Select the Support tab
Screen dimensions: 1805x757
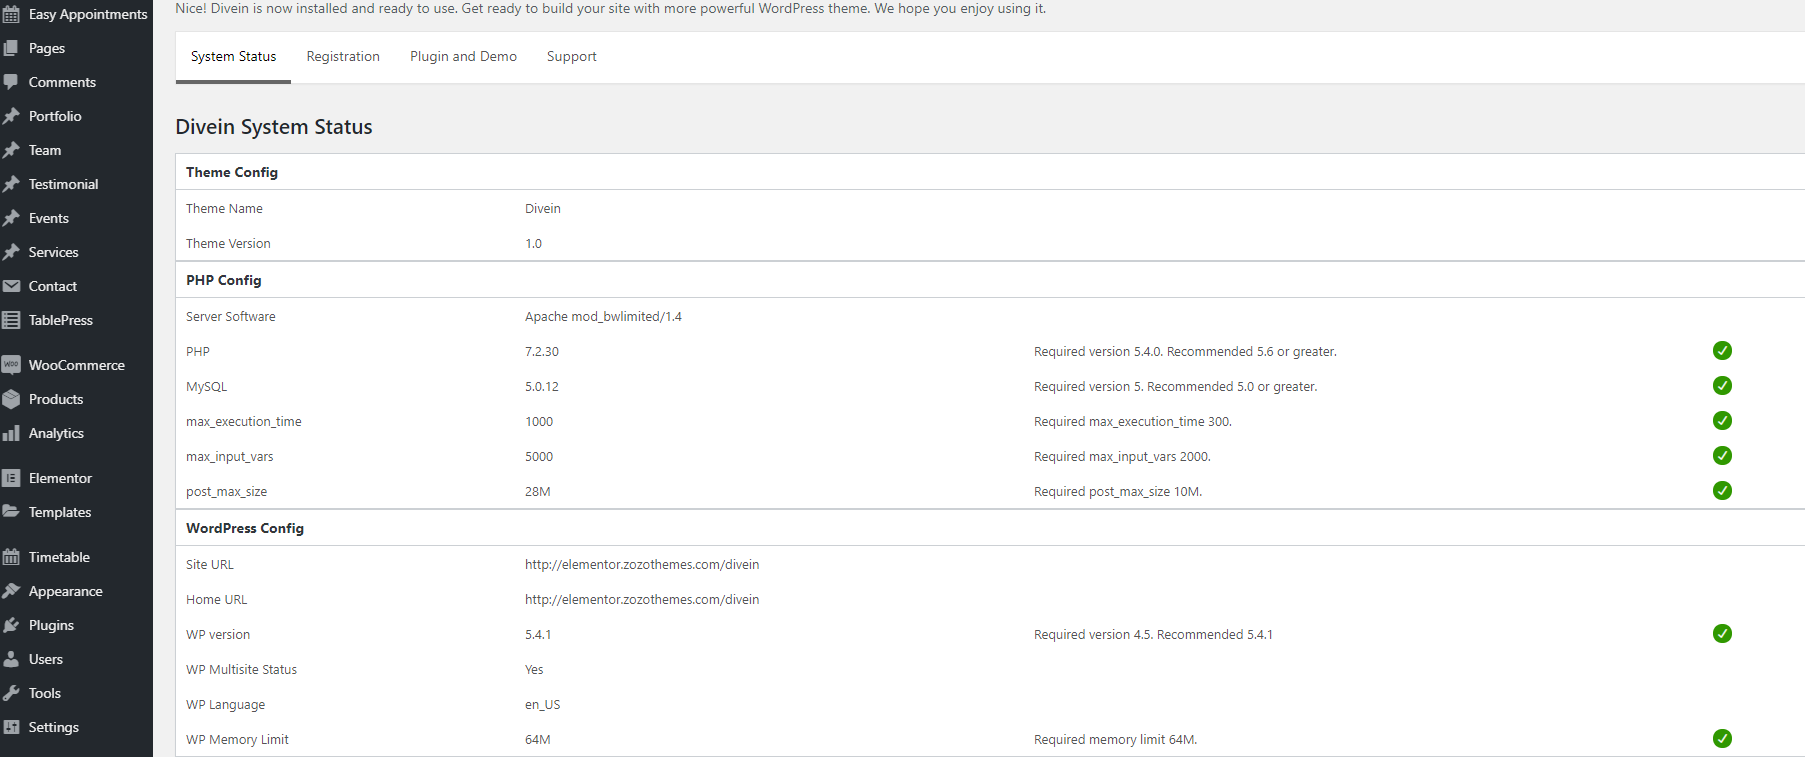click(571, 57)
